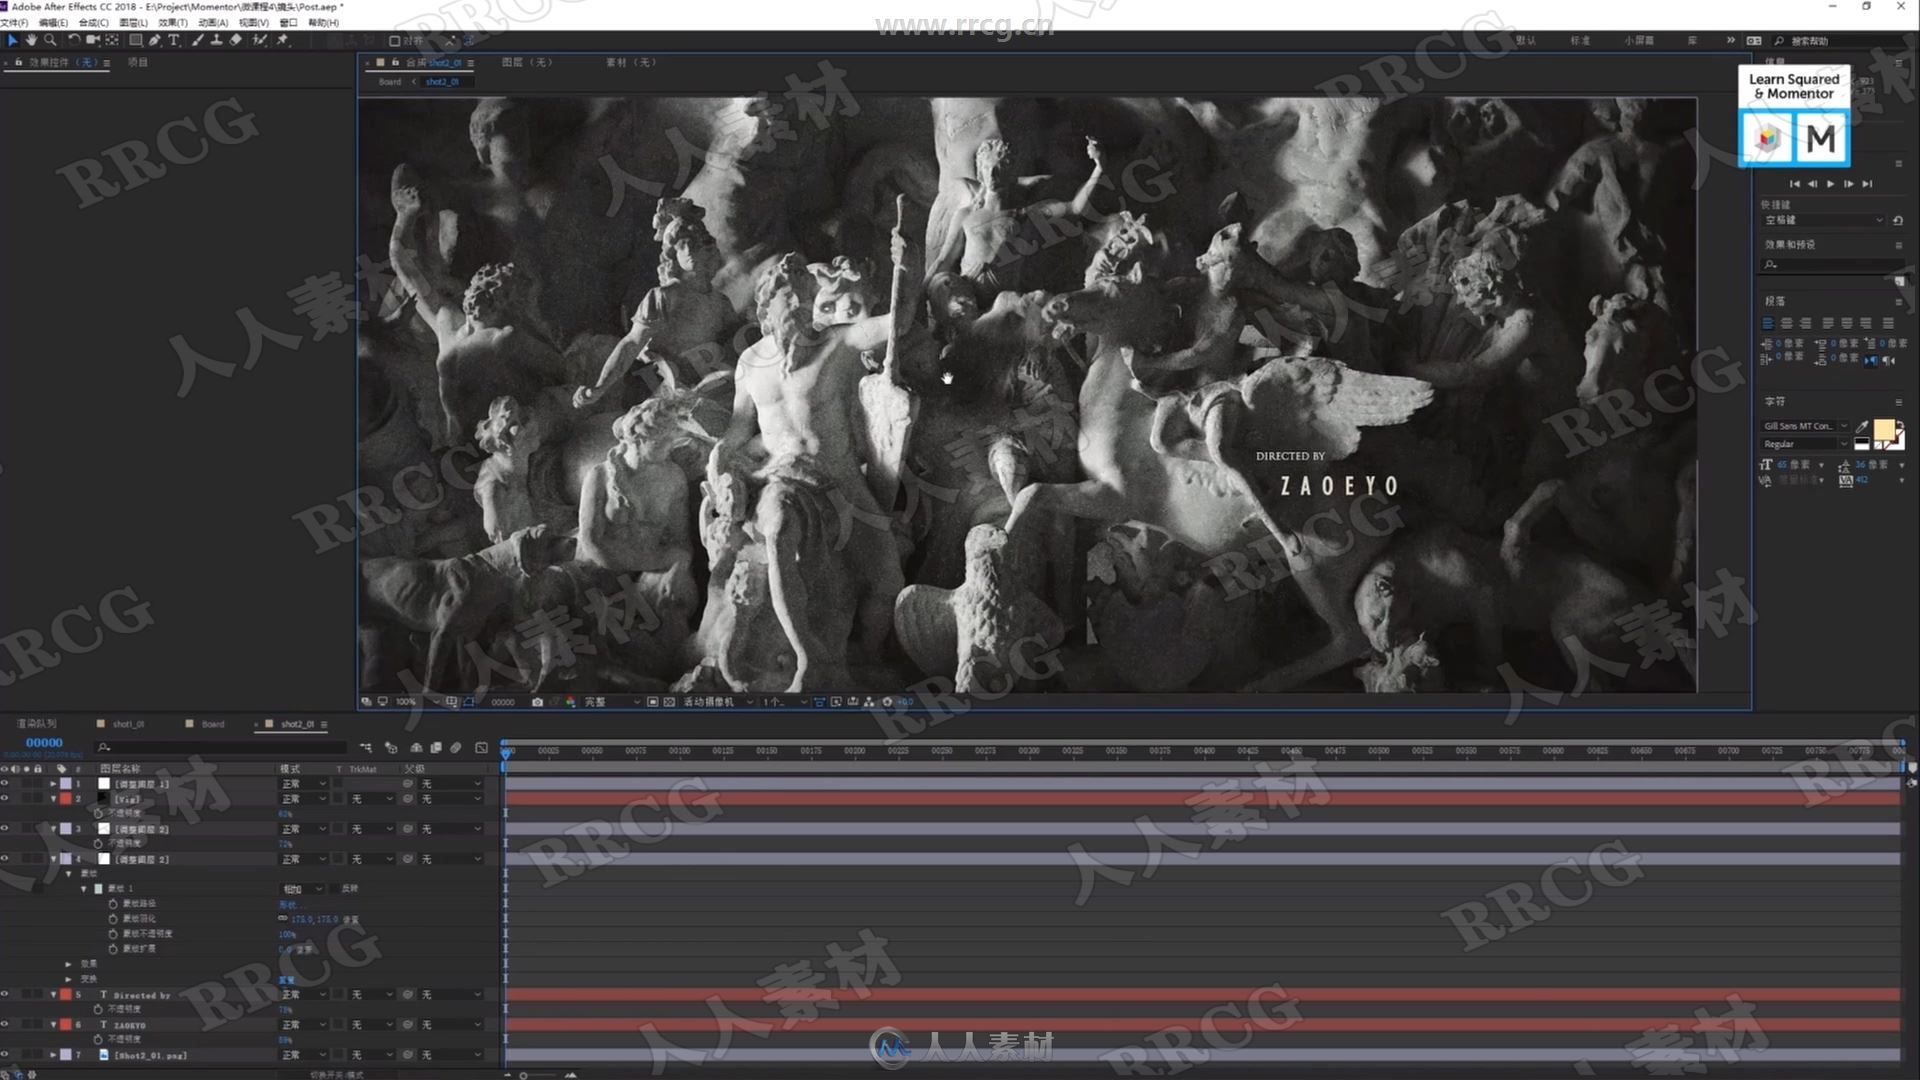Click left-align text icon in Paragraph panel

tap(1768, 323)
